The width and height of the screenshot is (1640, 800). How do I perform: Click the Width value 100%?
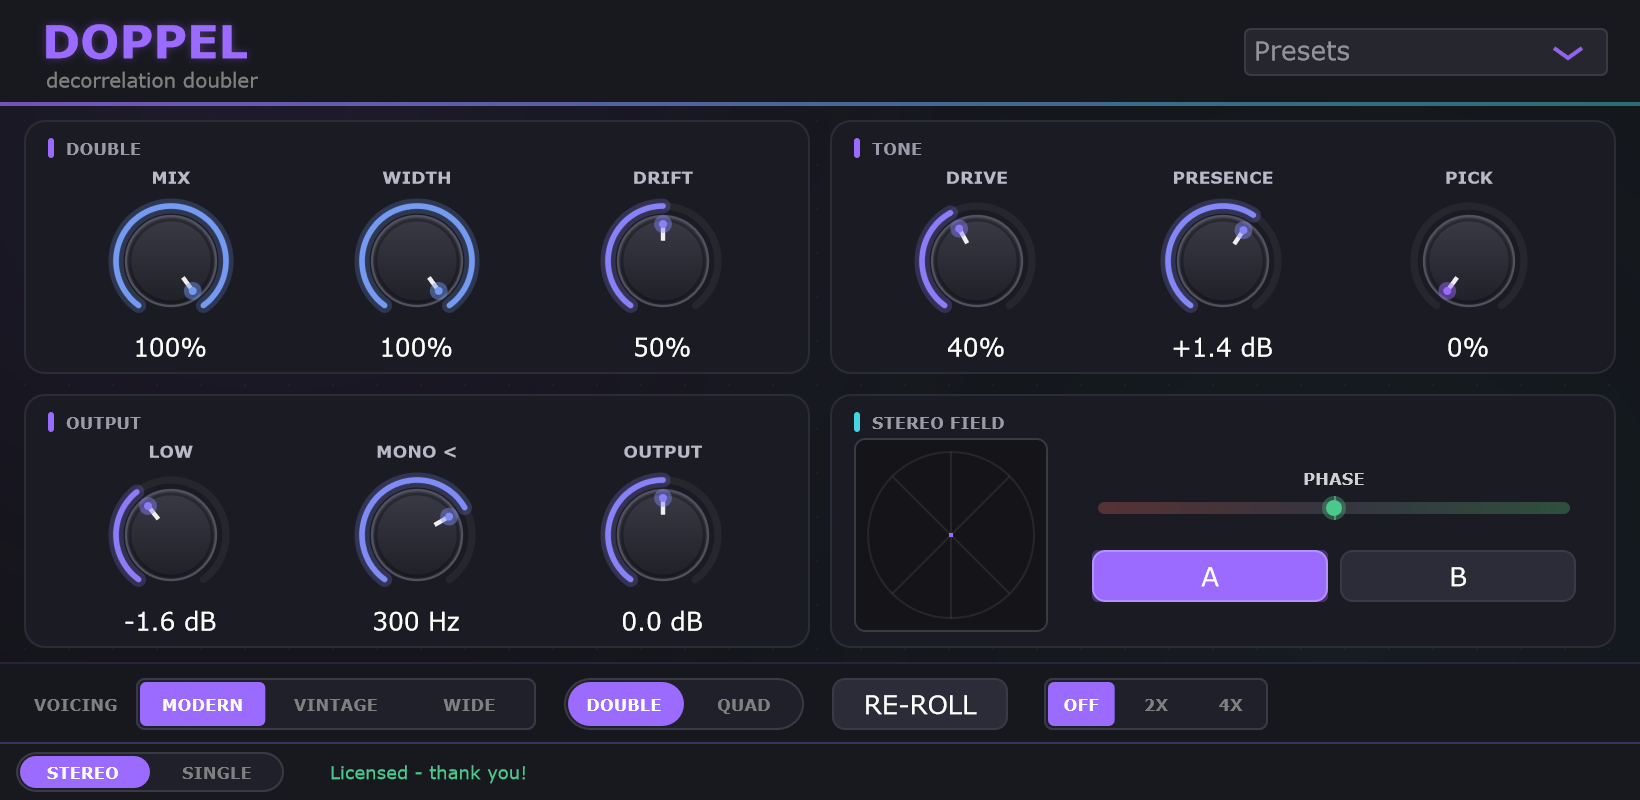[417, 348]
